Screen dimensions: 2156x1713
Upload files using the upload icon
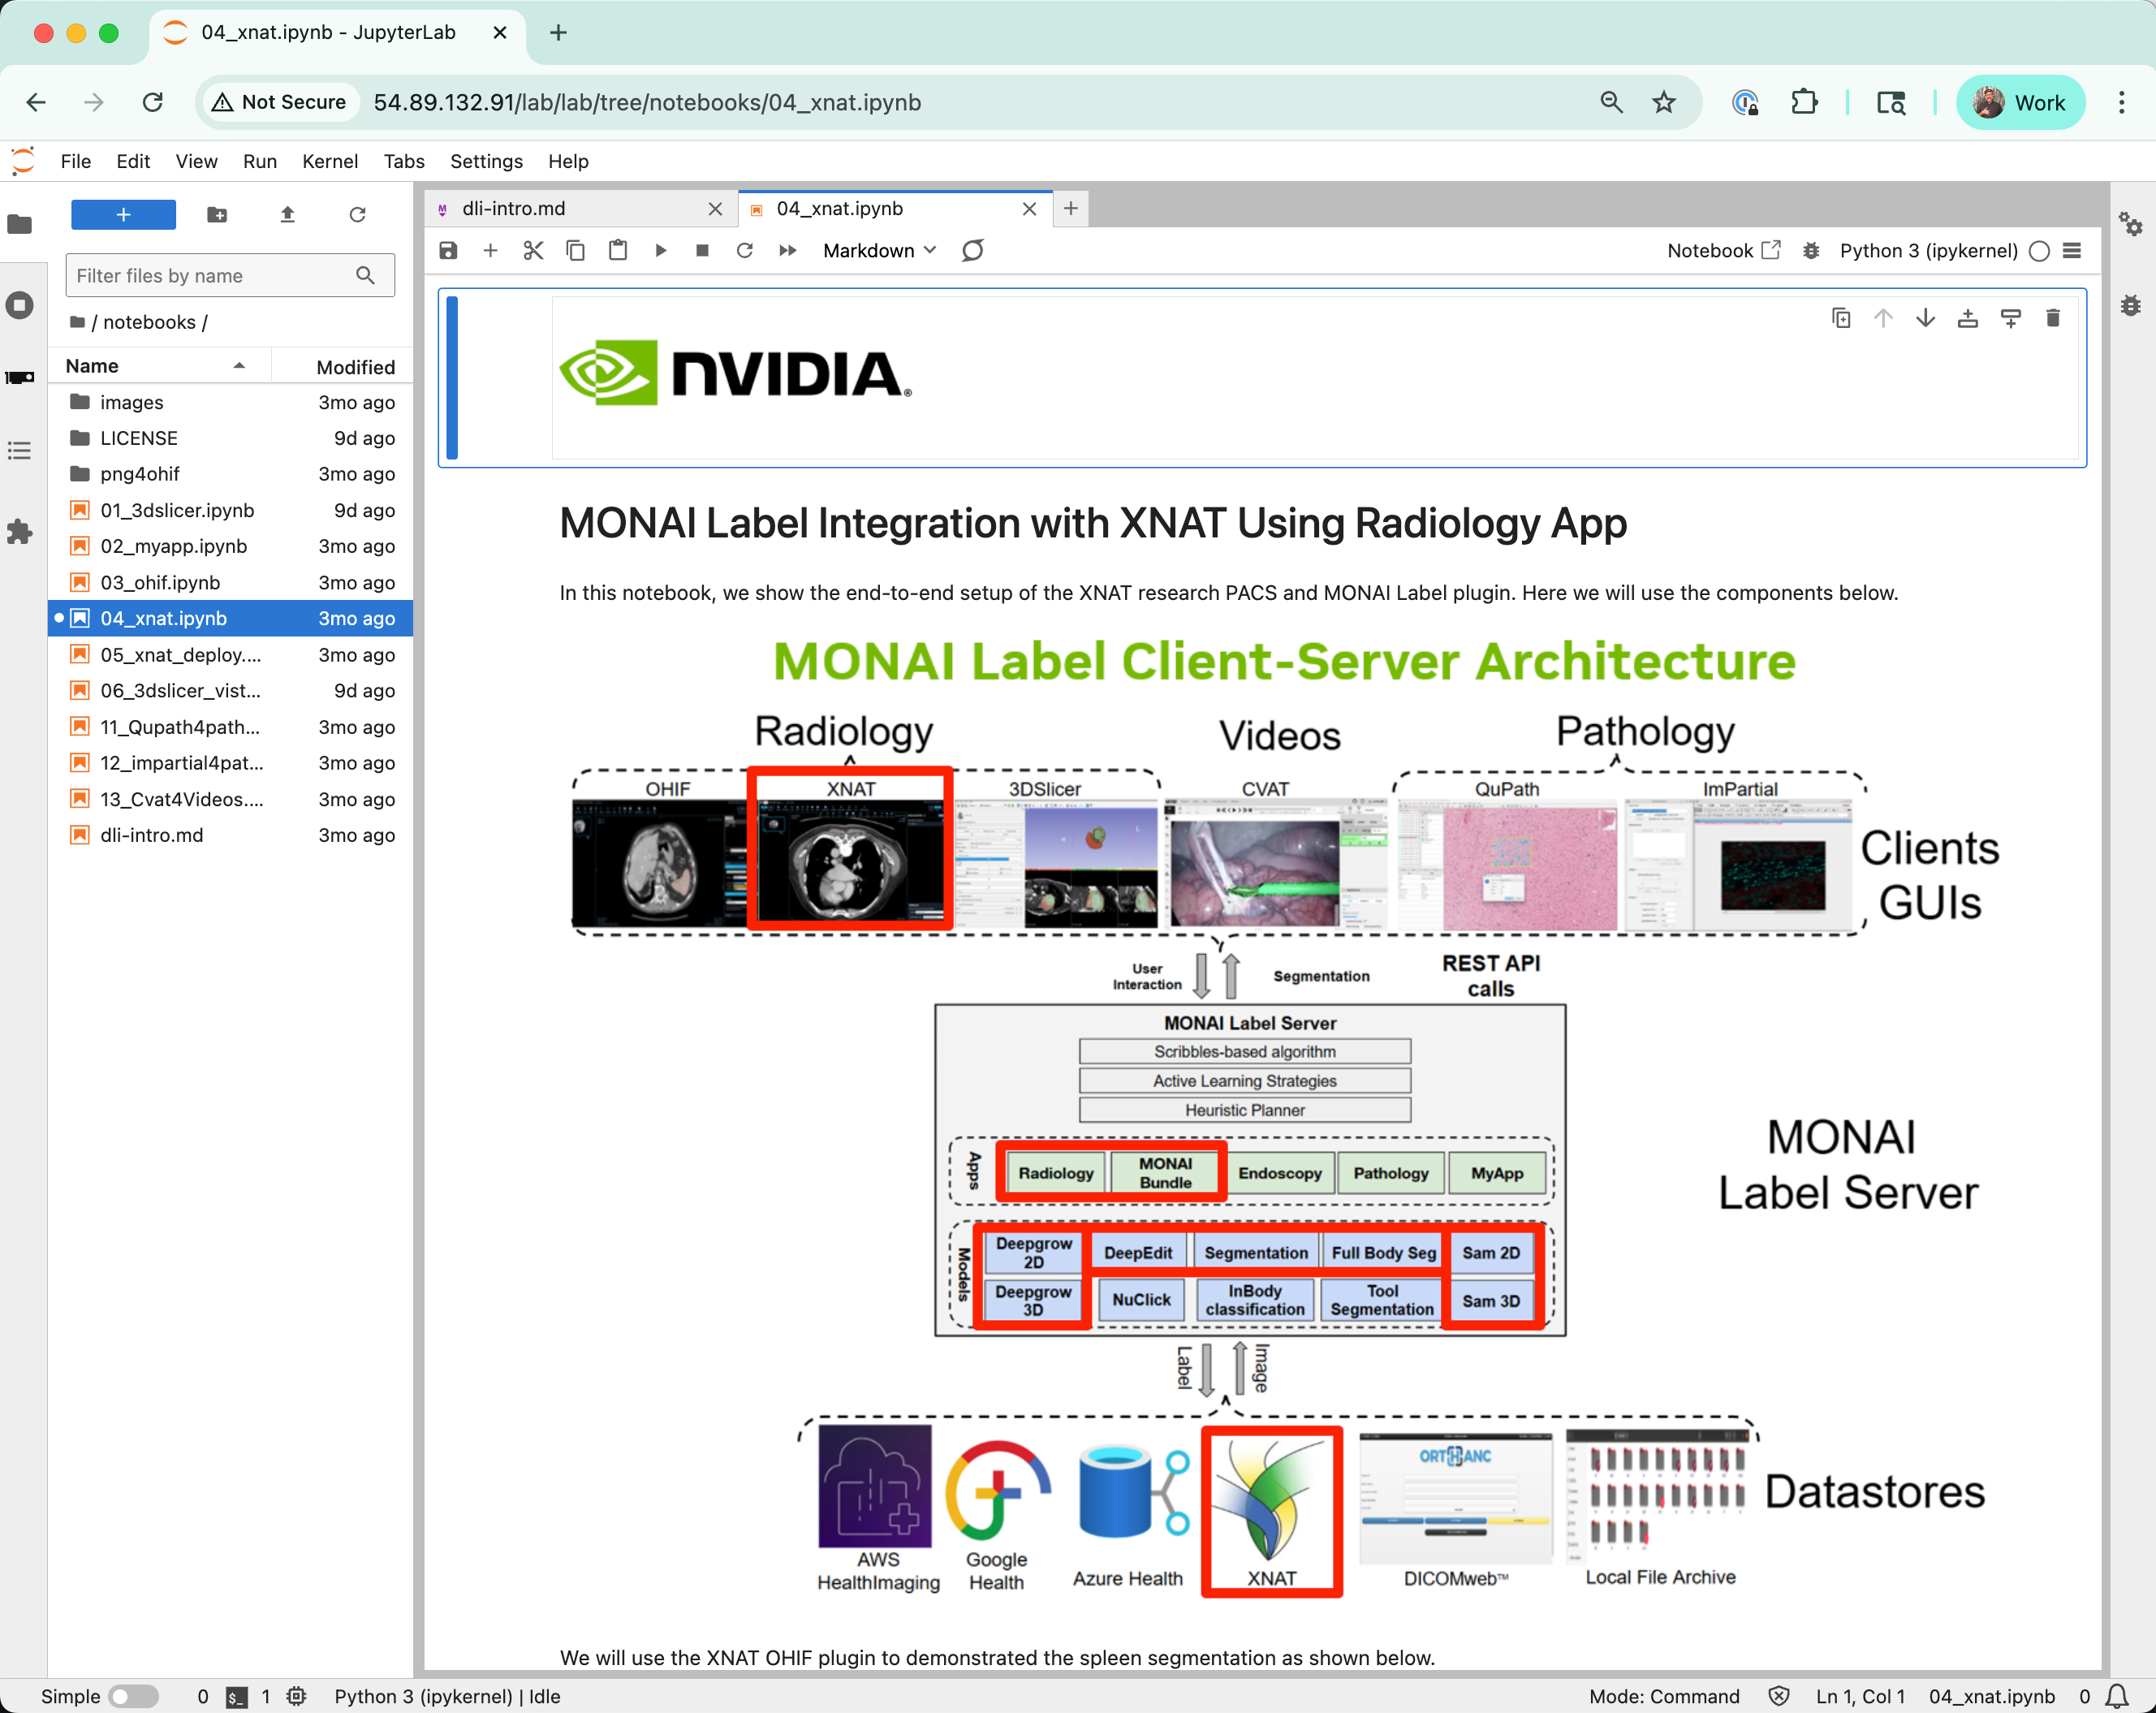[x=287, y=215]
